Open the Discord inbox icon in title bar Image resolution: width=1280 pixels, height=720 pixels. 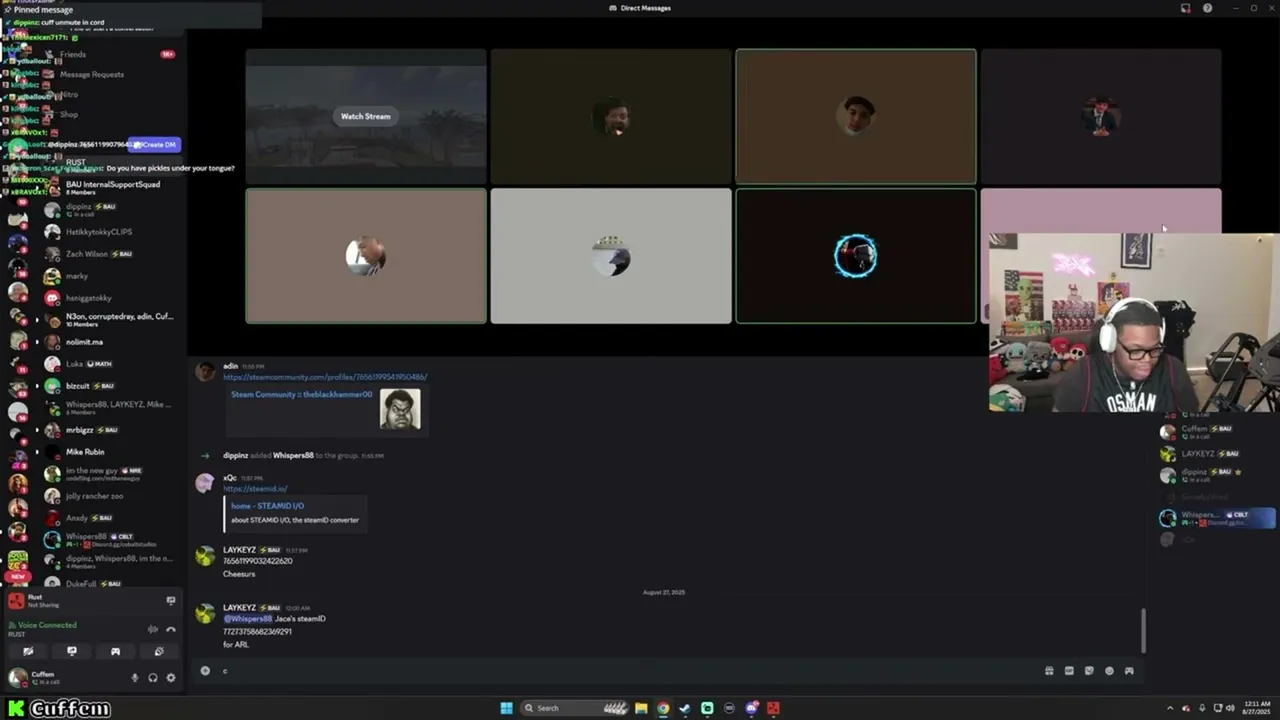click(1186, 8)
